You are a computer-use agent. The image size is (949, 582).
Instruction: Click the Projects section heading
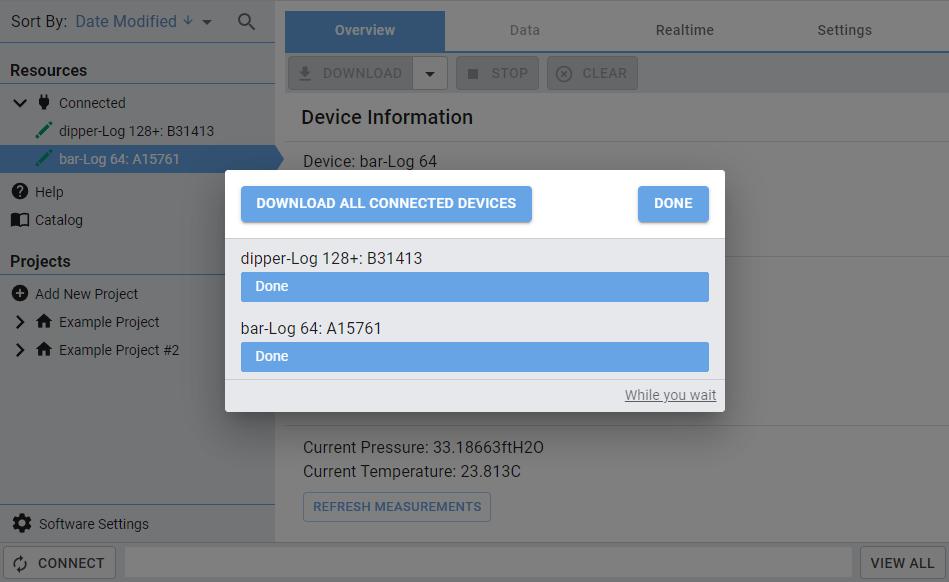40,261
